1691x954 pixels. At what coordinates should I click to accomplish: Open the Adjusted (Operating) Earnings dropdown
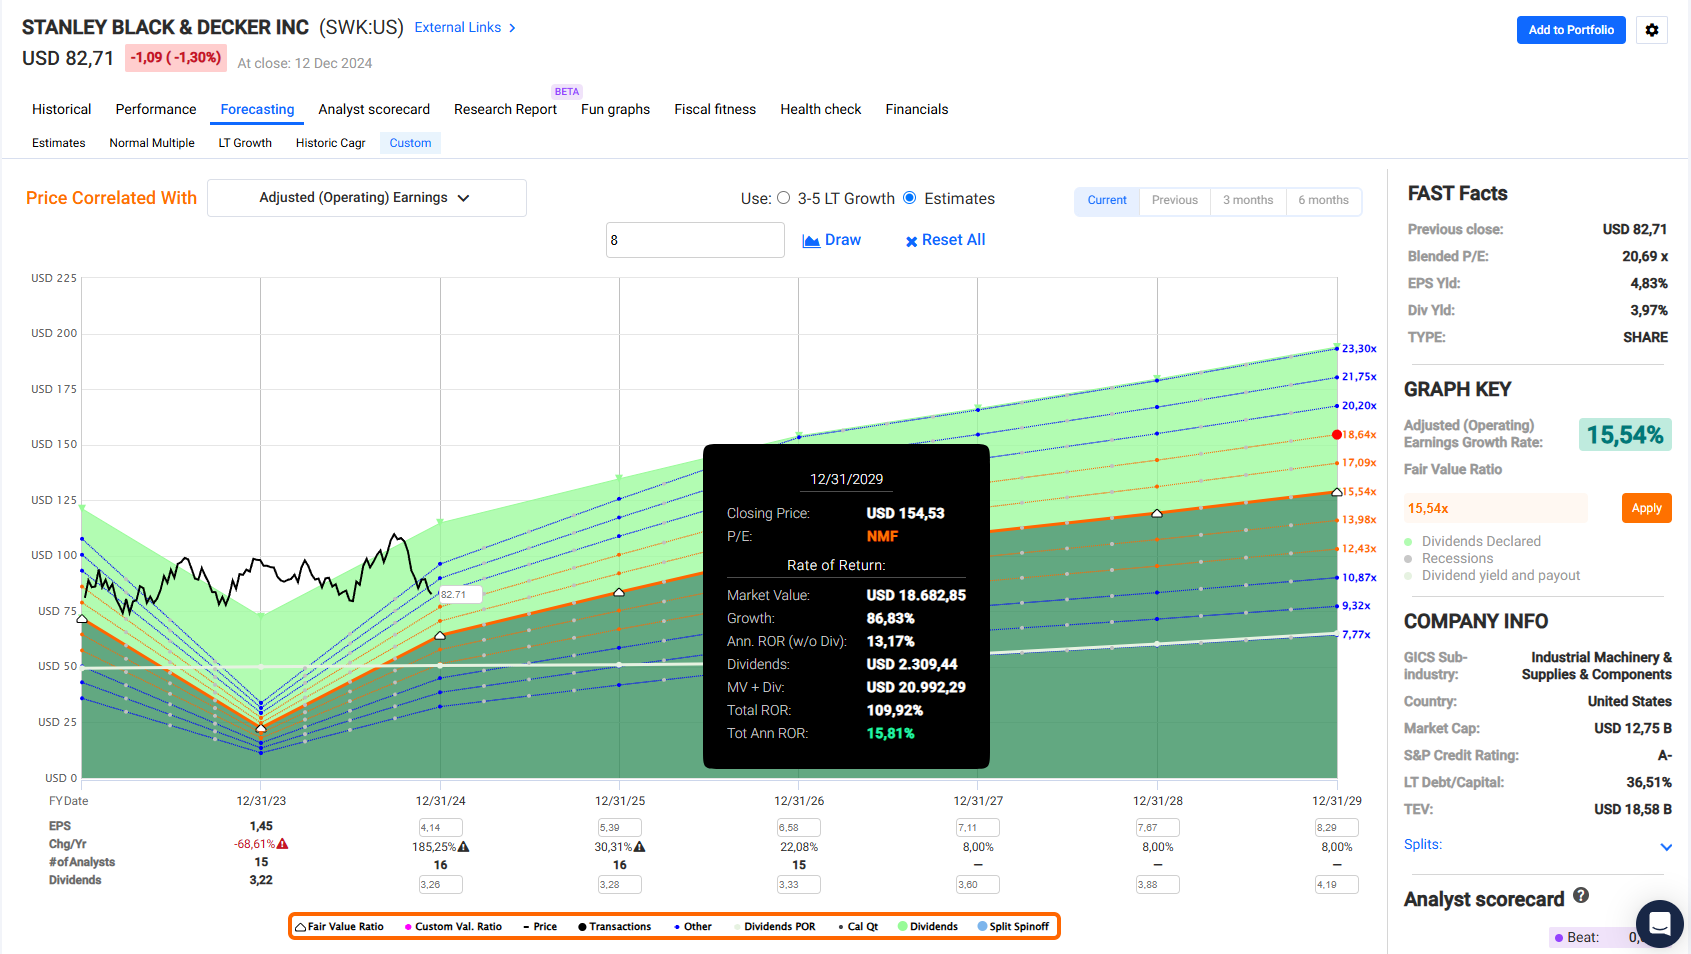coord(366,198)
